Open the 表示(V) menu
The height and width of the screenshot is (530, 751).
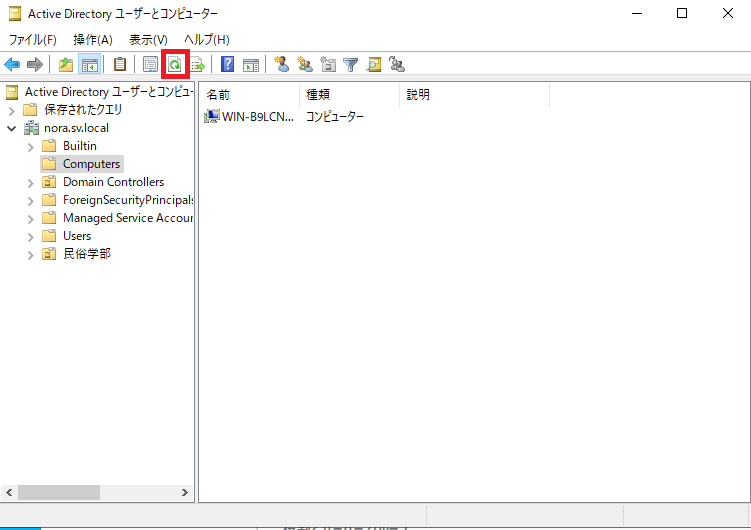[x=148, y=40]
